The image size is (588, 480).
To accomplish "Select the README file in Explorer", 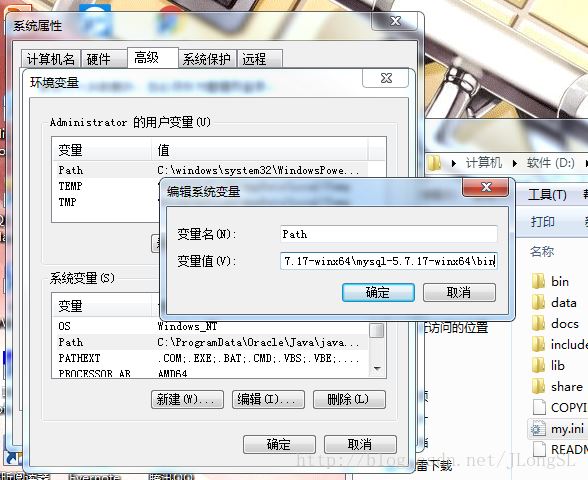I will coord(560,449).
